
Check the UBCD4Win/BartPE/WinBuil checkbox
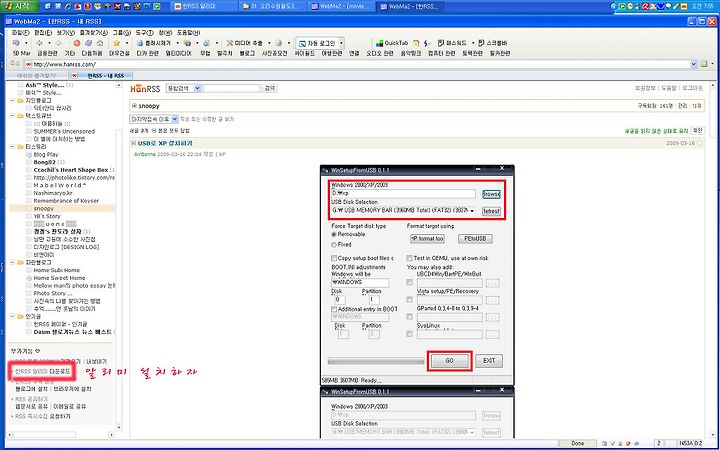click(409, 283)
